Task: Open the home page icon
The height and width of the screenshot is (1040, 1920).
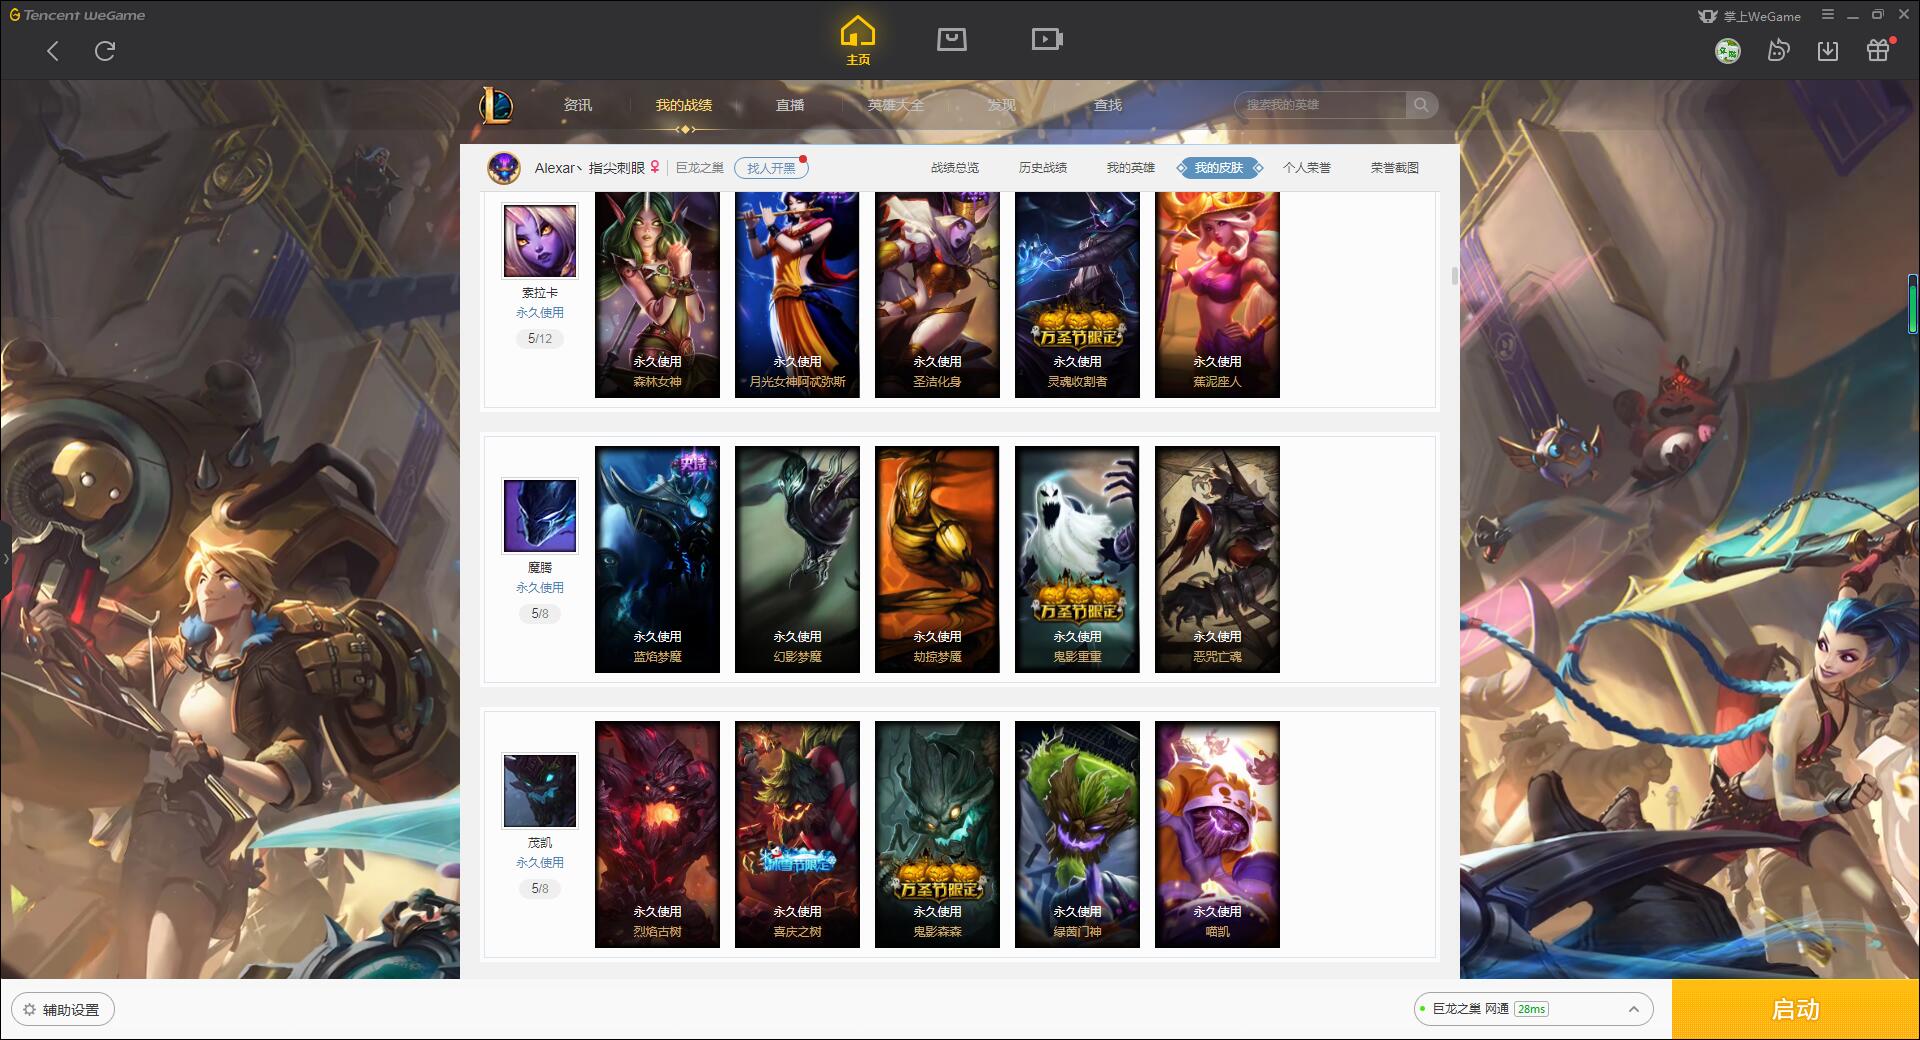Action: click(x=857, y=41)
